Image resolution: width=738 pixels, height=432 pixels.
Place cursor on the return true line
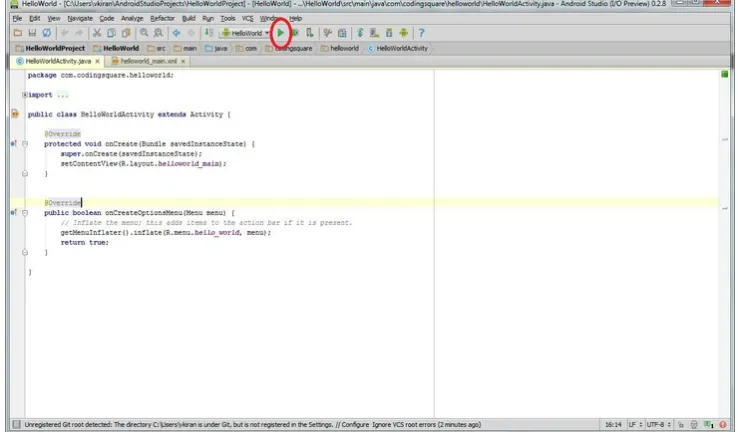click(85, 242)
